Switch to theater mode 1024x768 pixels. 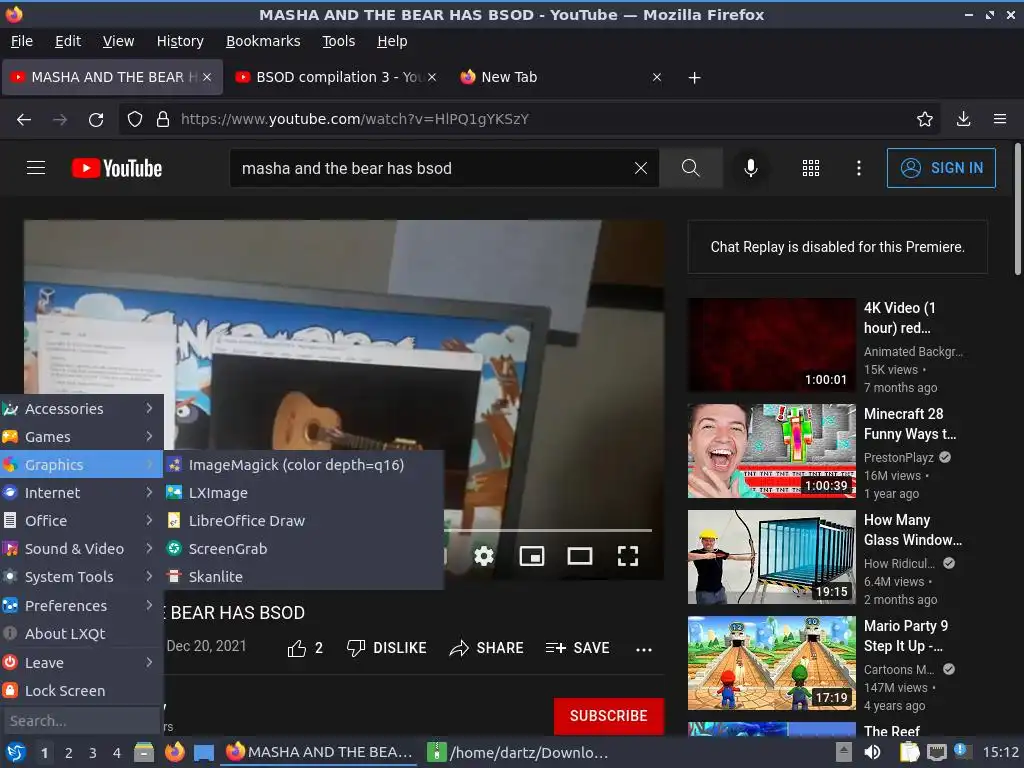(580, 556)
